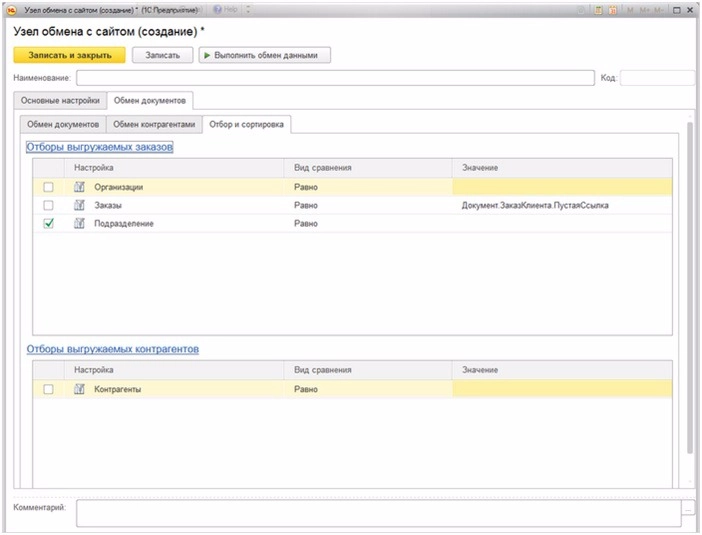The image size is (702, 535).
Task: Click the filter icon beside Заказы
Action: [x=79, y=205]
